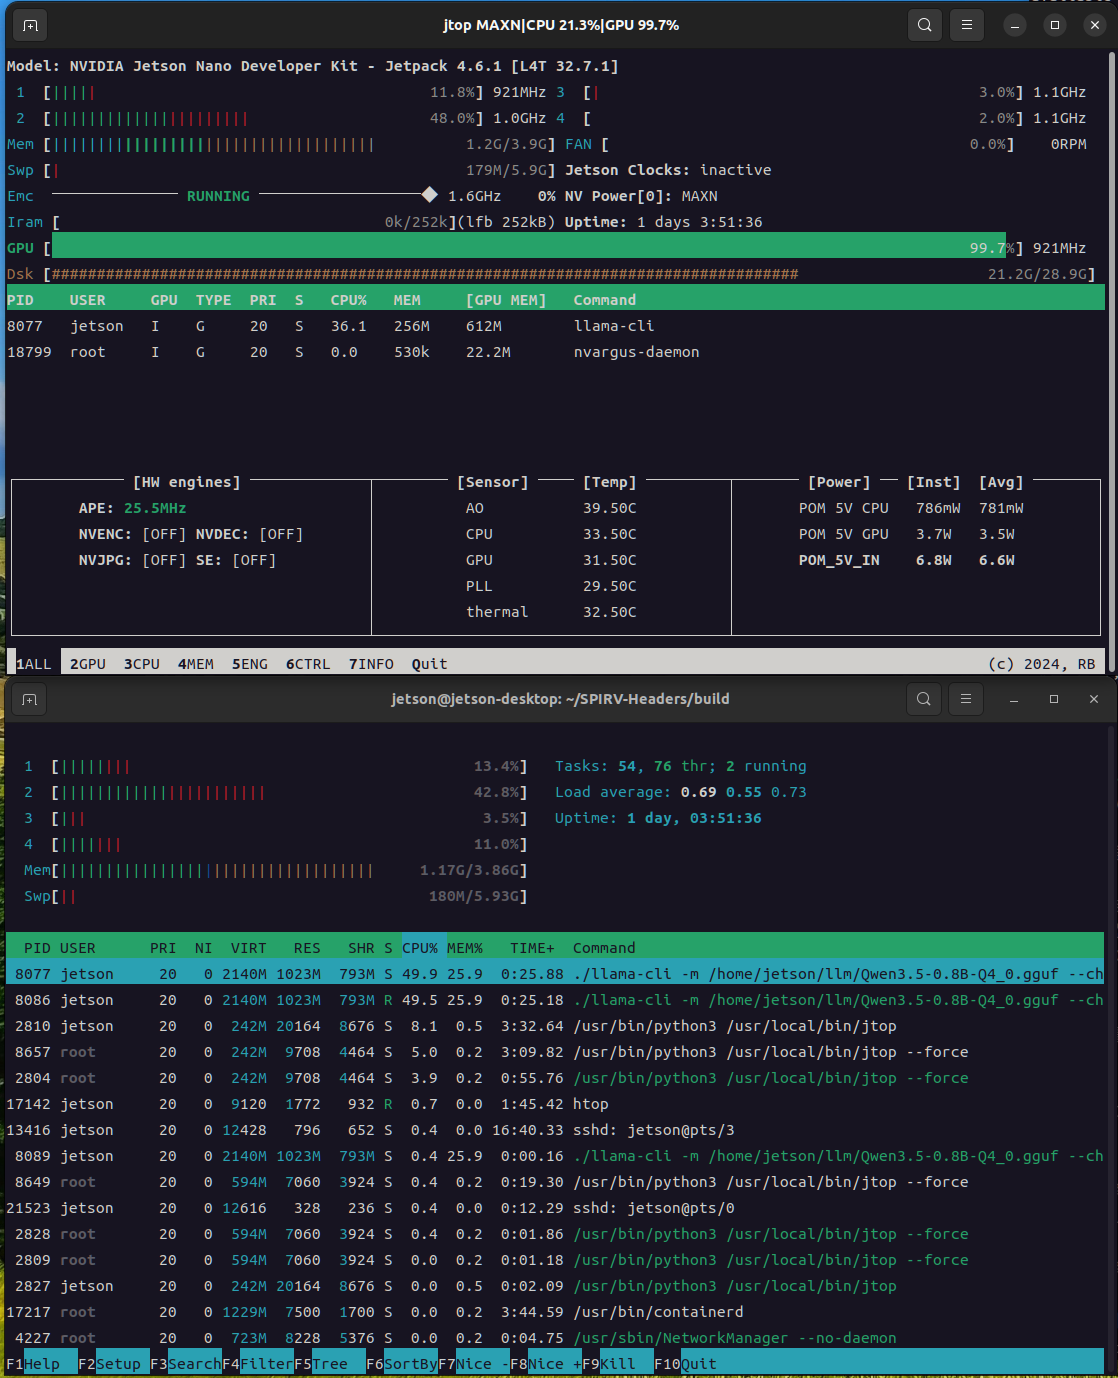Click Jetson Clocks: inactive status in jtop
This screenshot has height=1378, width=1118.
pyautogui.click(x=668, y=170)
